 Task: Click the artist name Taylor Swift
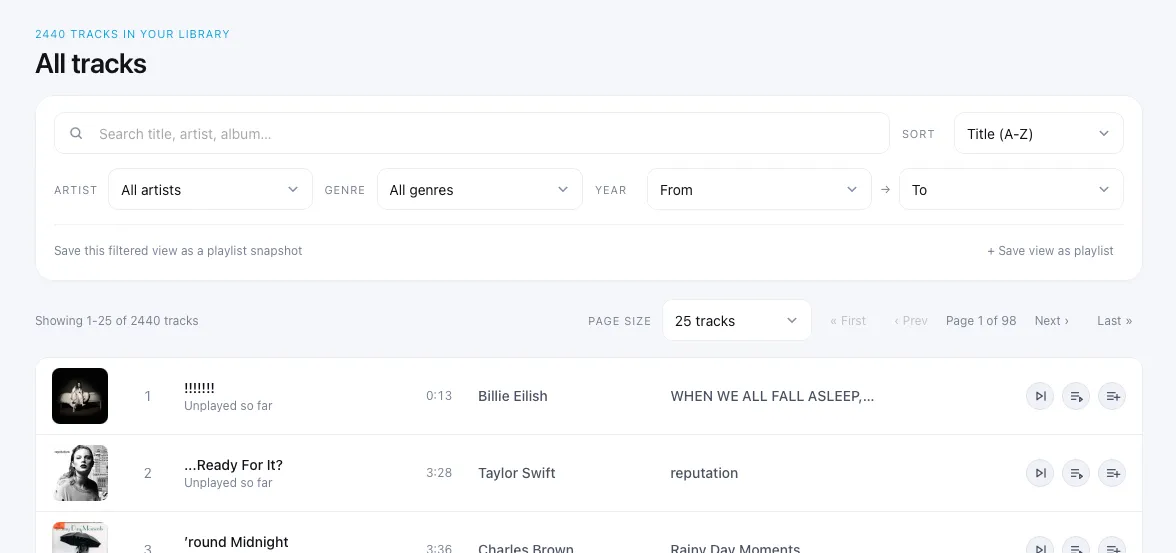(x=517, y=473)
